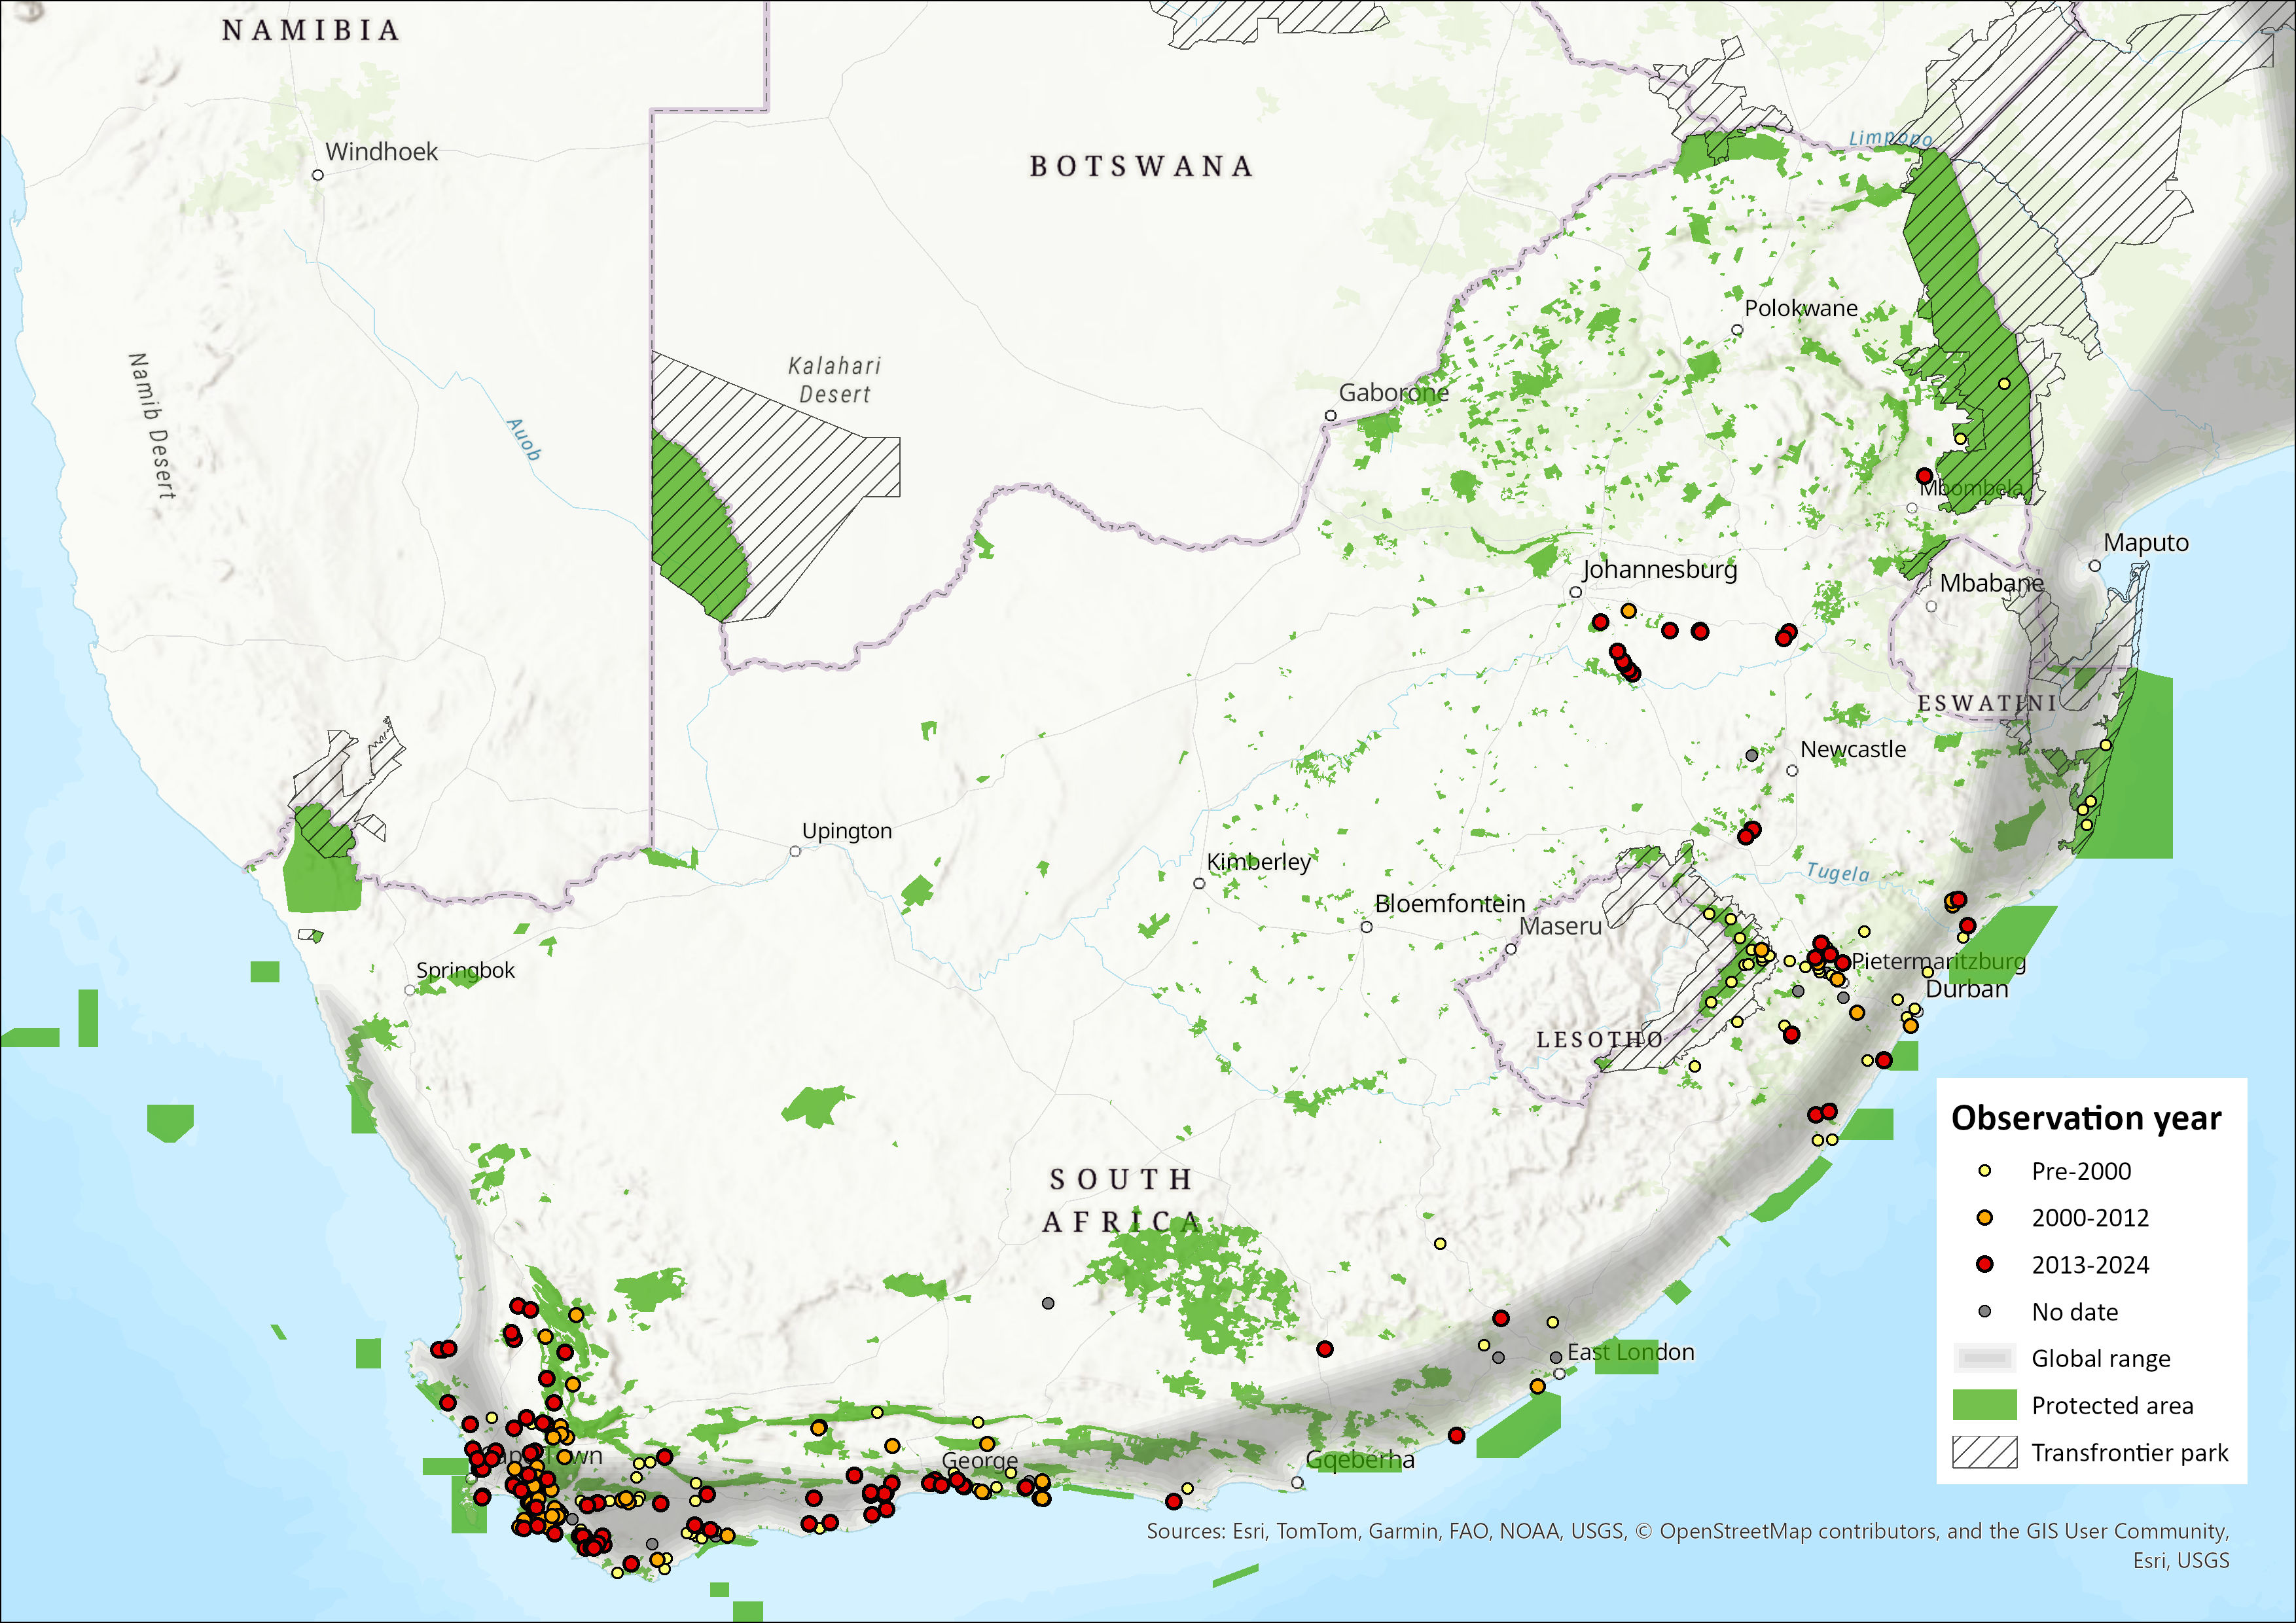Select the Maputo city marker circle
Screen dimensions: 2296x1623
coord(2095,566)
